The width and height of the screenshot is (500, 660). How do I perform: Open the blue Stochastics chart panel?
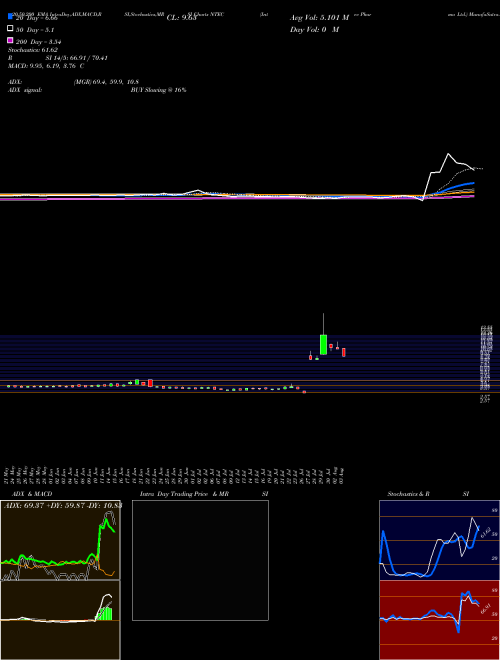439,540
